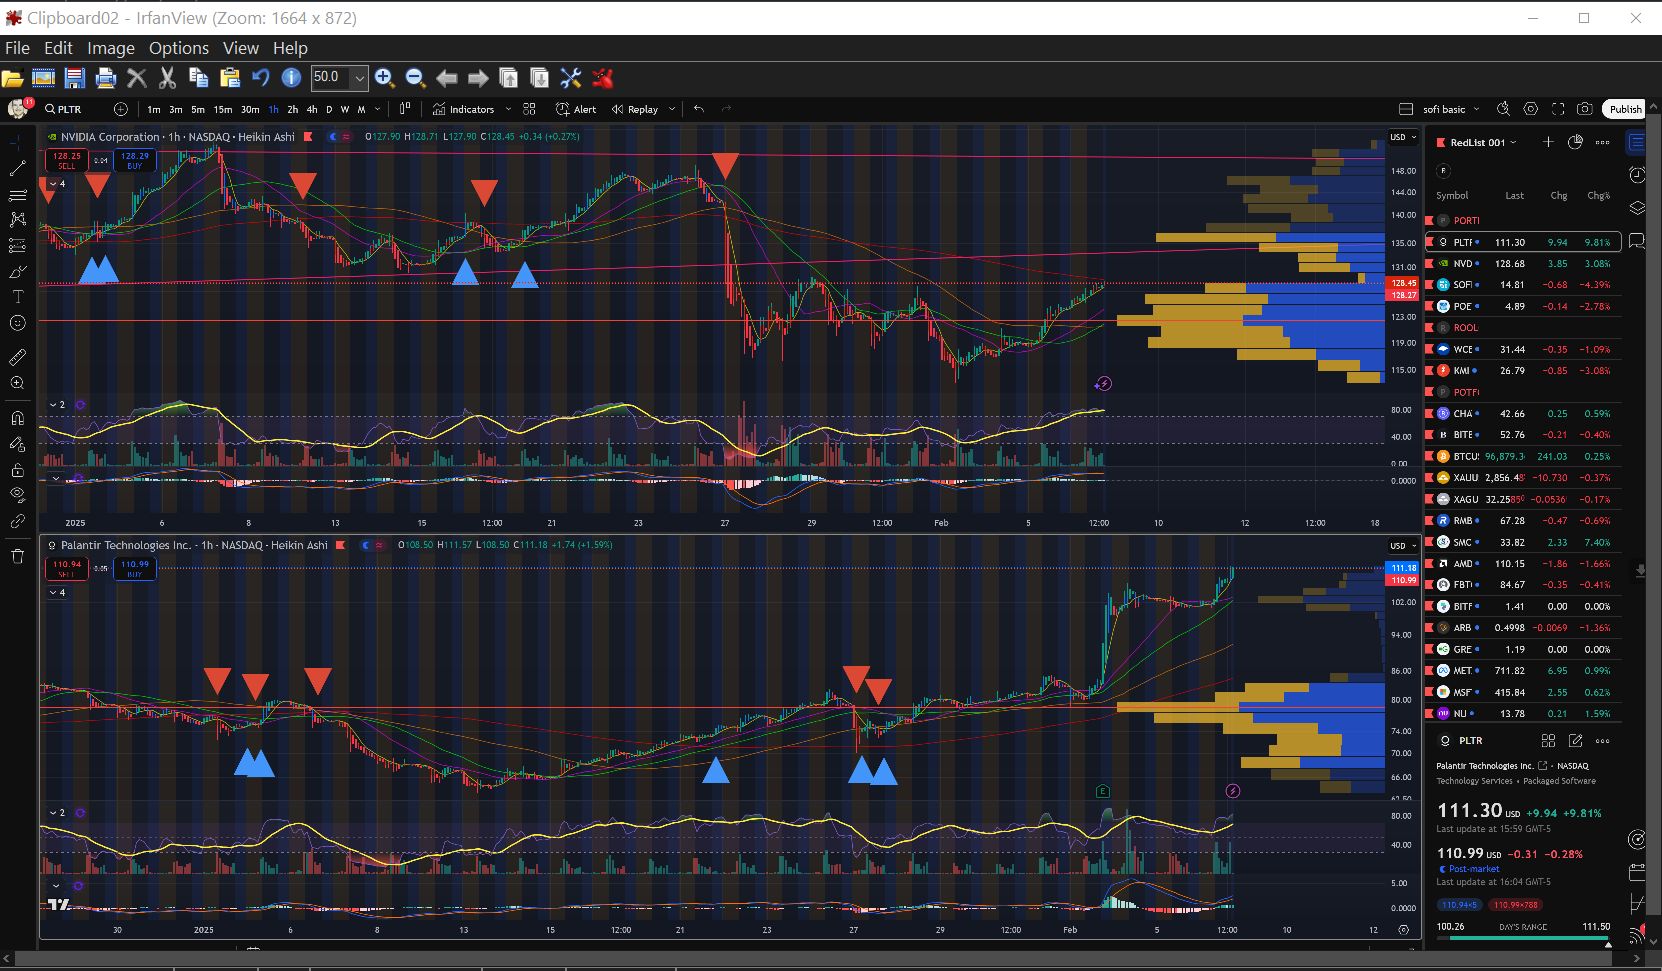Viewport: 1662px width, 971px height.
Task: Select AMD row in watchlist
Action: (x=1523, y=564)
